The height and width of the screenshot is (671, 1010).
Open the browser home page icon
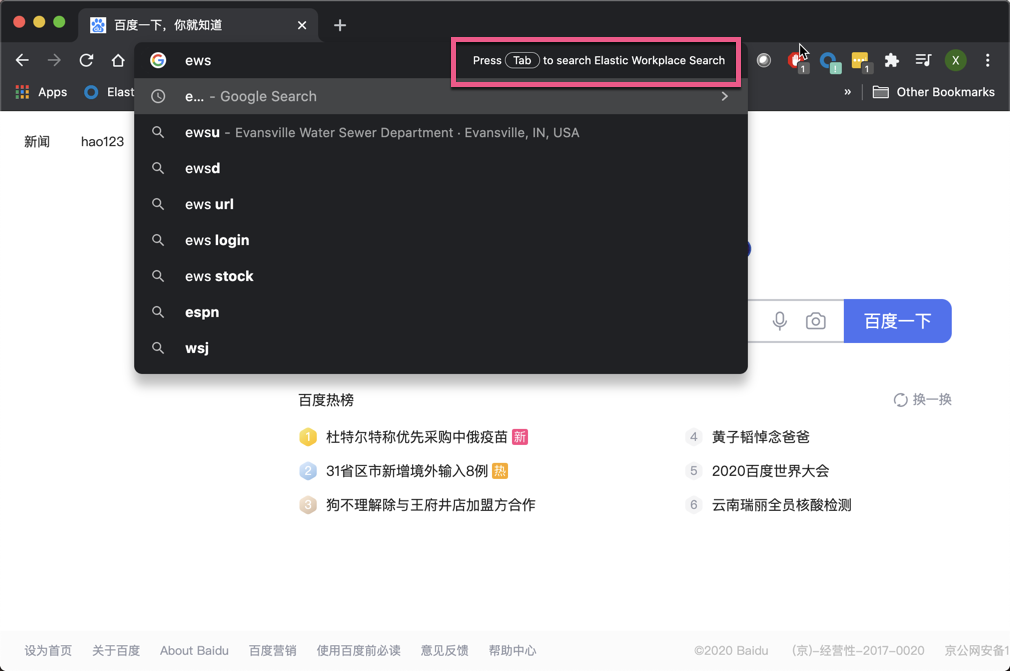(118, 61)
